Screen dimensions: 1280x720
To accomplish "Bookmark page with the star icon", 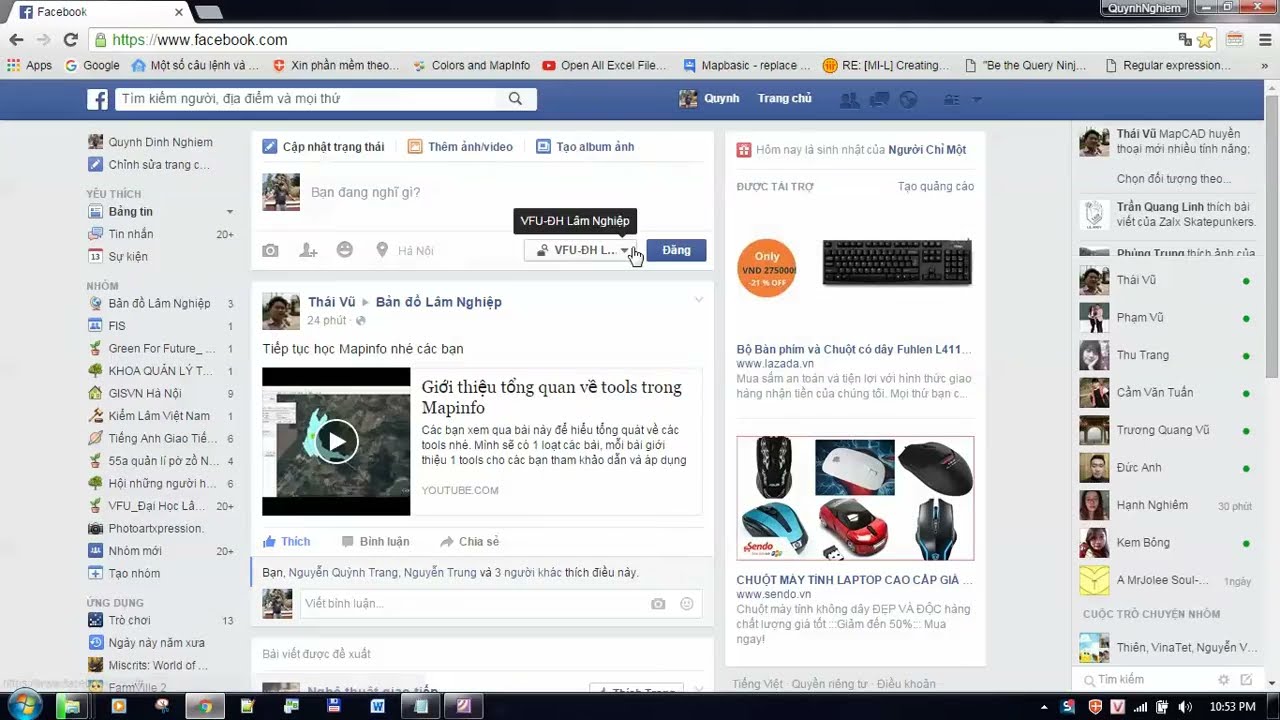I will coord(1205,40).
